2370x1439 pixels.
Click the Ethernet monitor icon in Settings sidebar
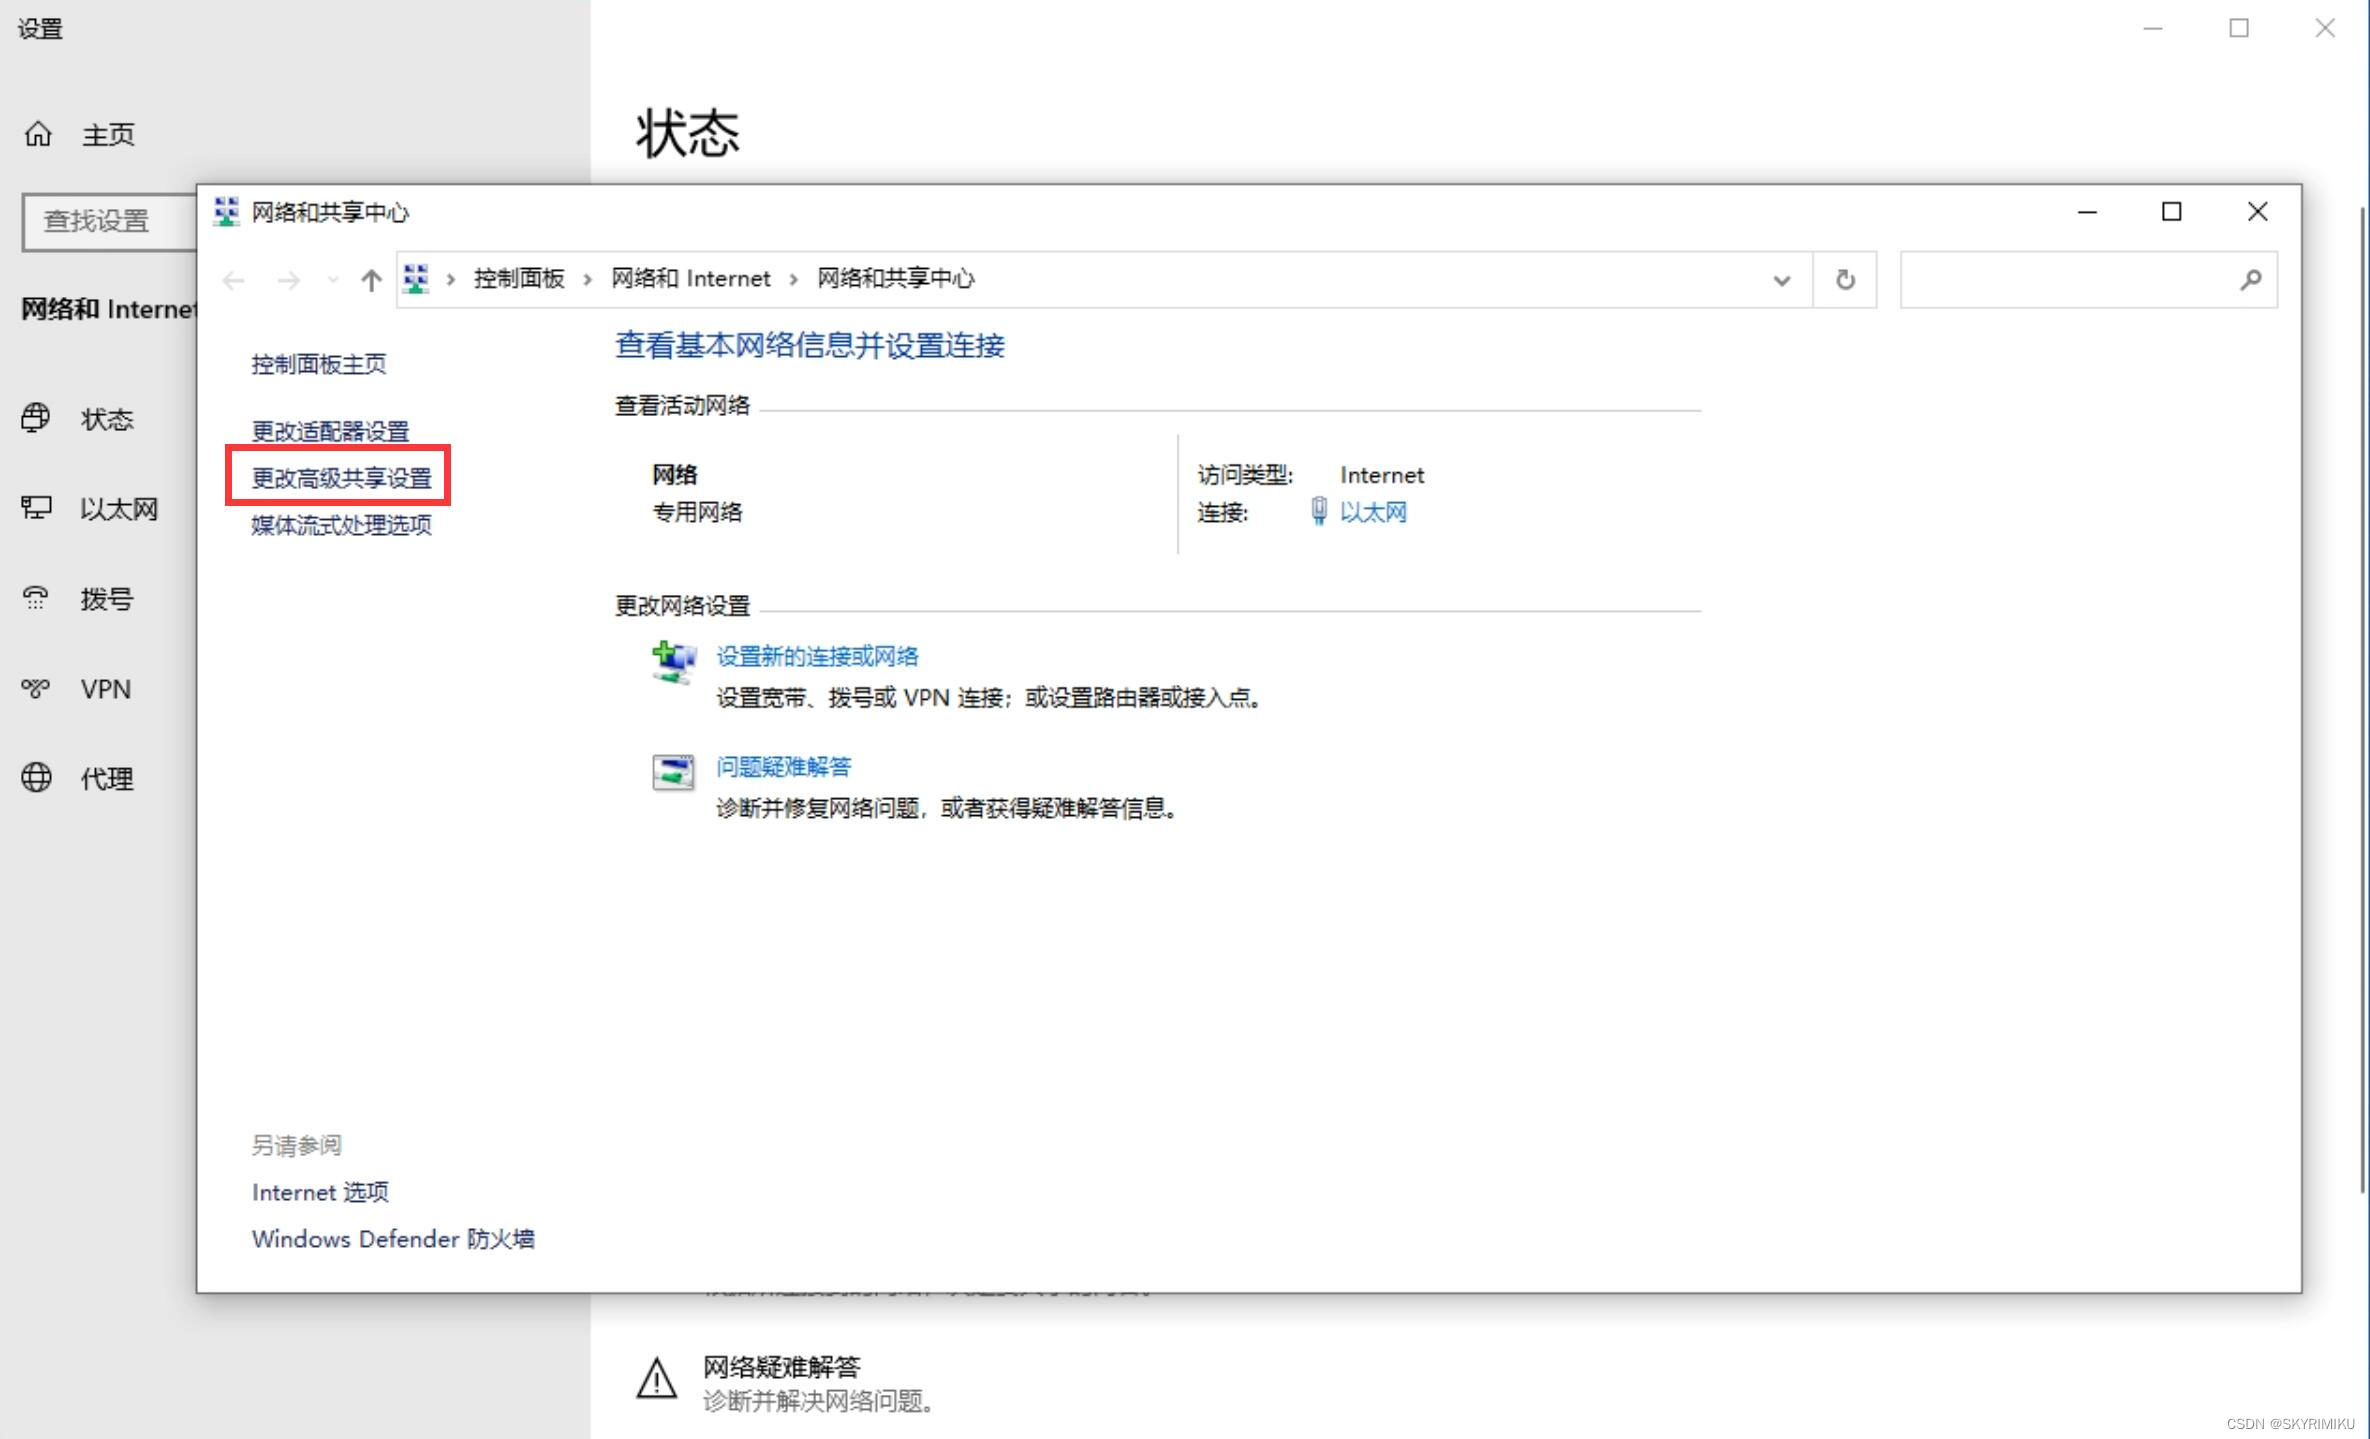[36, 508]
